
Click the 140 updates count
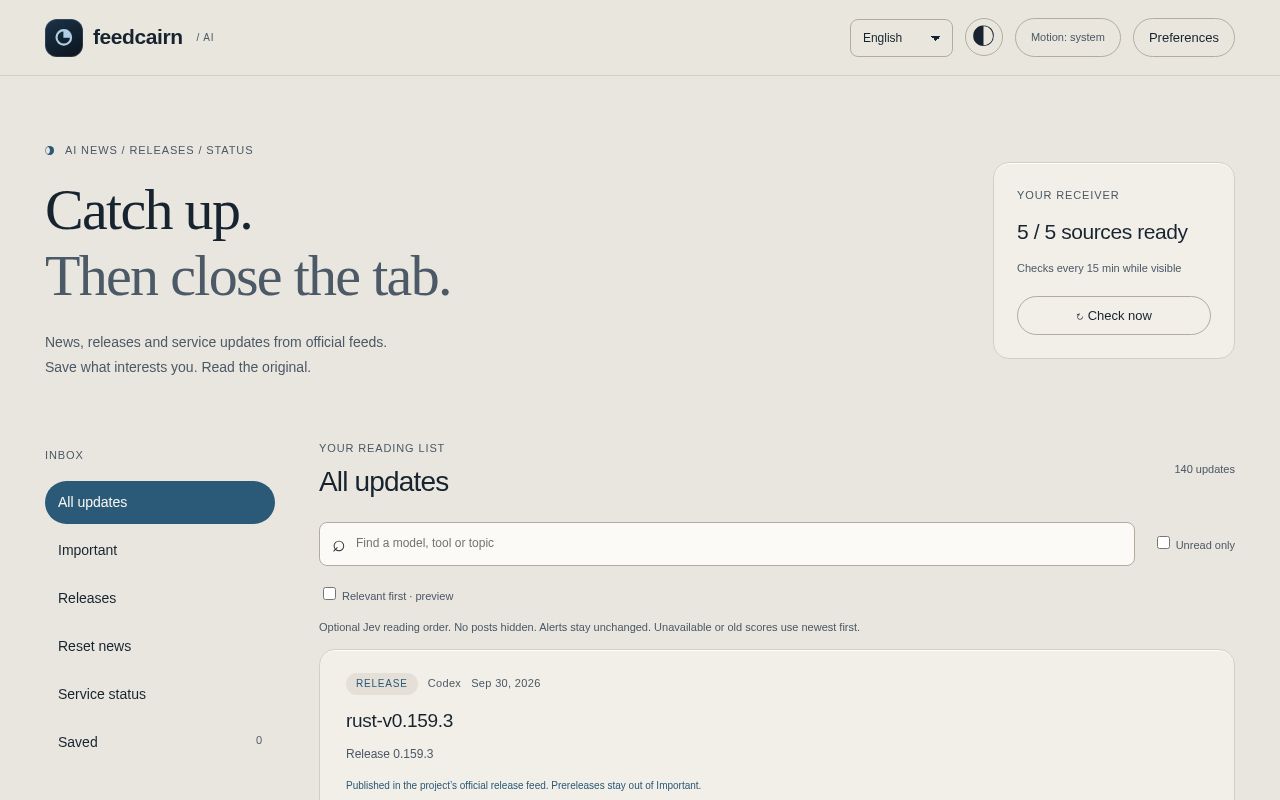point(1204,469)
